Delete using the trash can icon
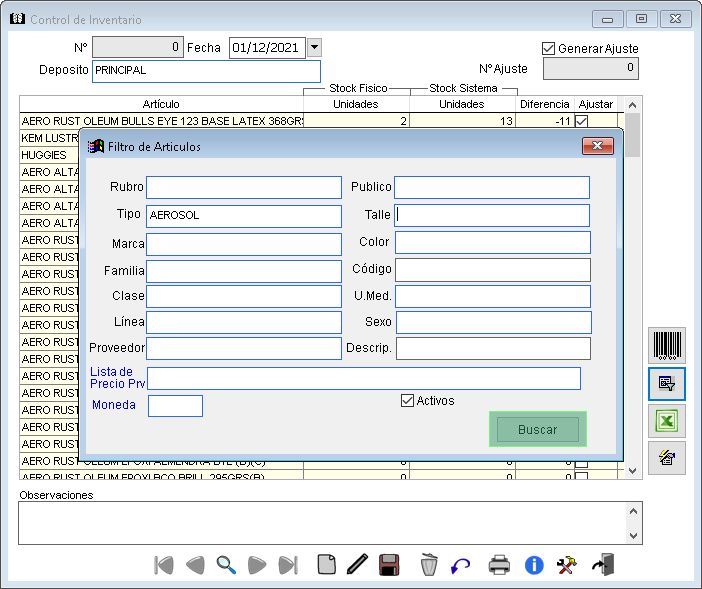702x589 pixels. (x=429, y=564)
